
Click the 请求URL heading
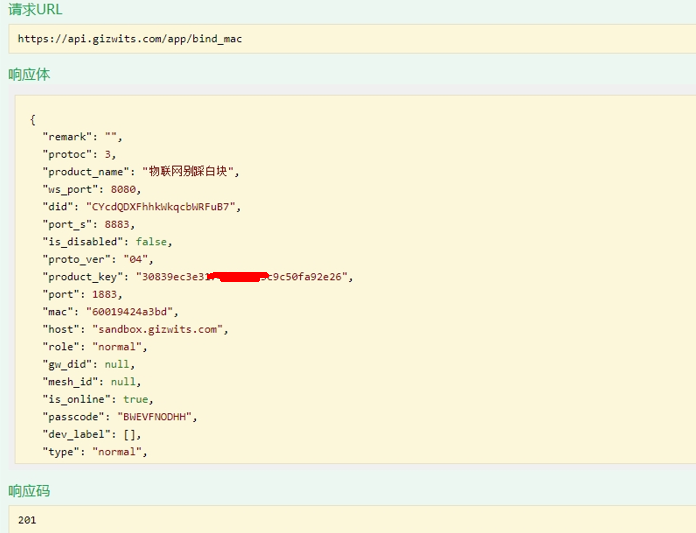(36, 9)
